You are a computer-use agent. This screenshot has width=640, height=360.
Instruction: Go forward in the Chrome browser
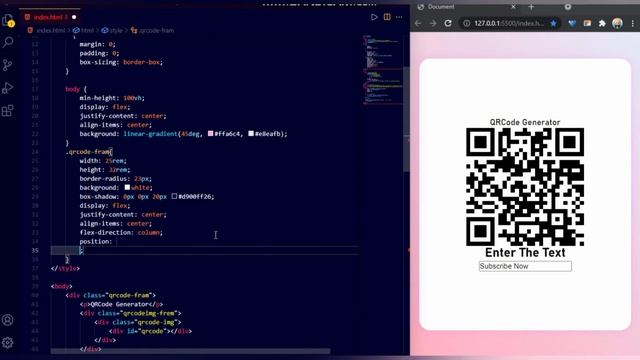coord(433,23)
